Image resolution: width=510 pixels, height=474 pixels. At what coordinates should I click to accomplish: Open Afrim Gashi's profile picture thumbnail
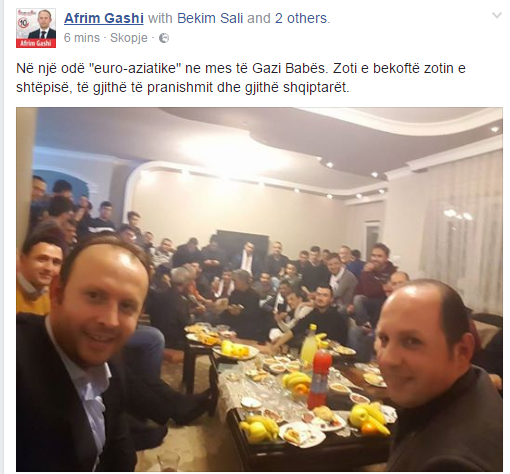36,28
